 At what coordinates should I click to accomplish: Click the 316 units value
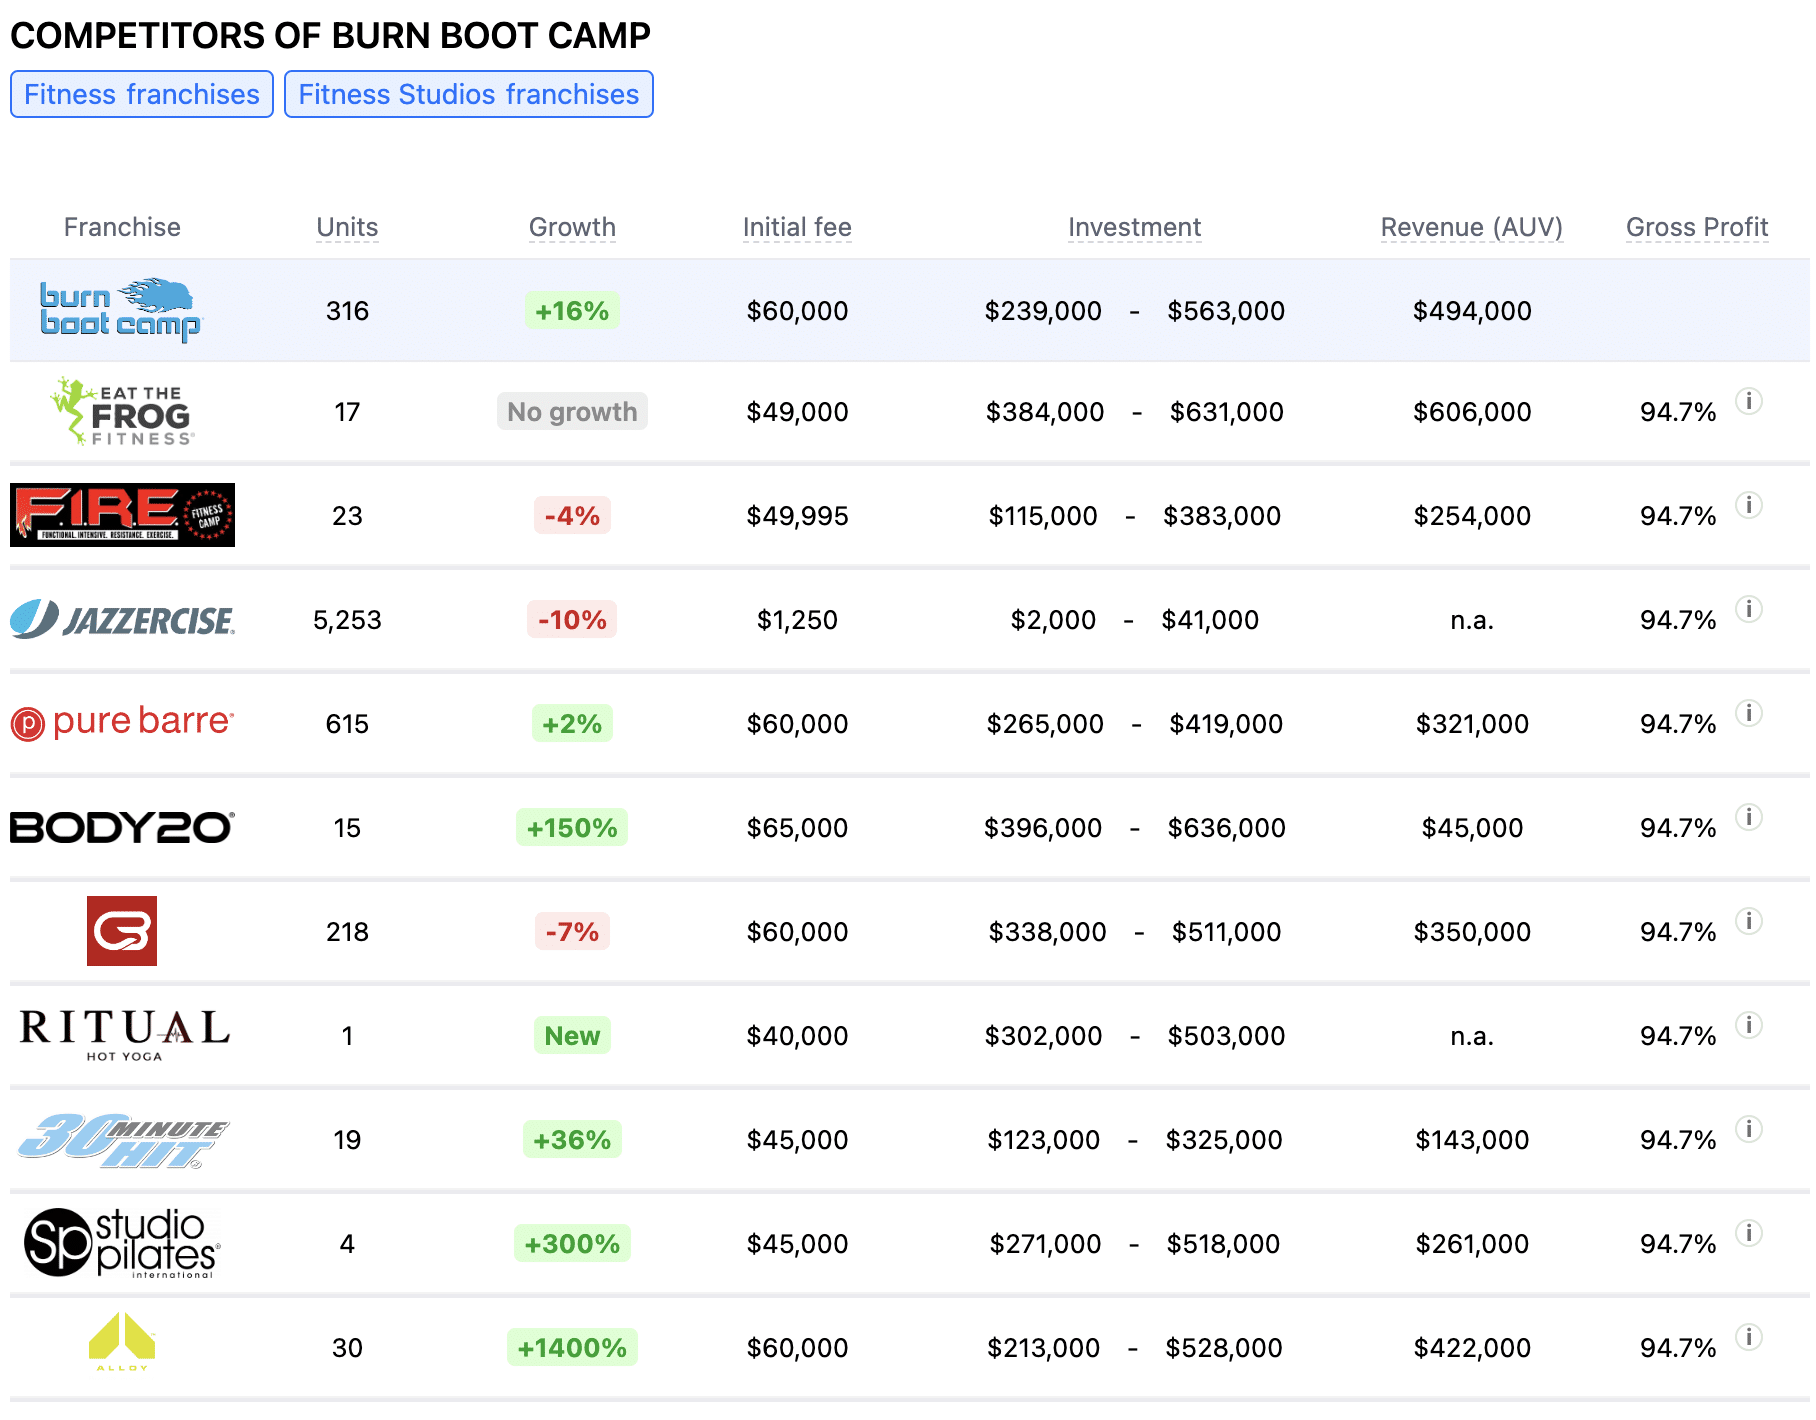click(347, 311)
